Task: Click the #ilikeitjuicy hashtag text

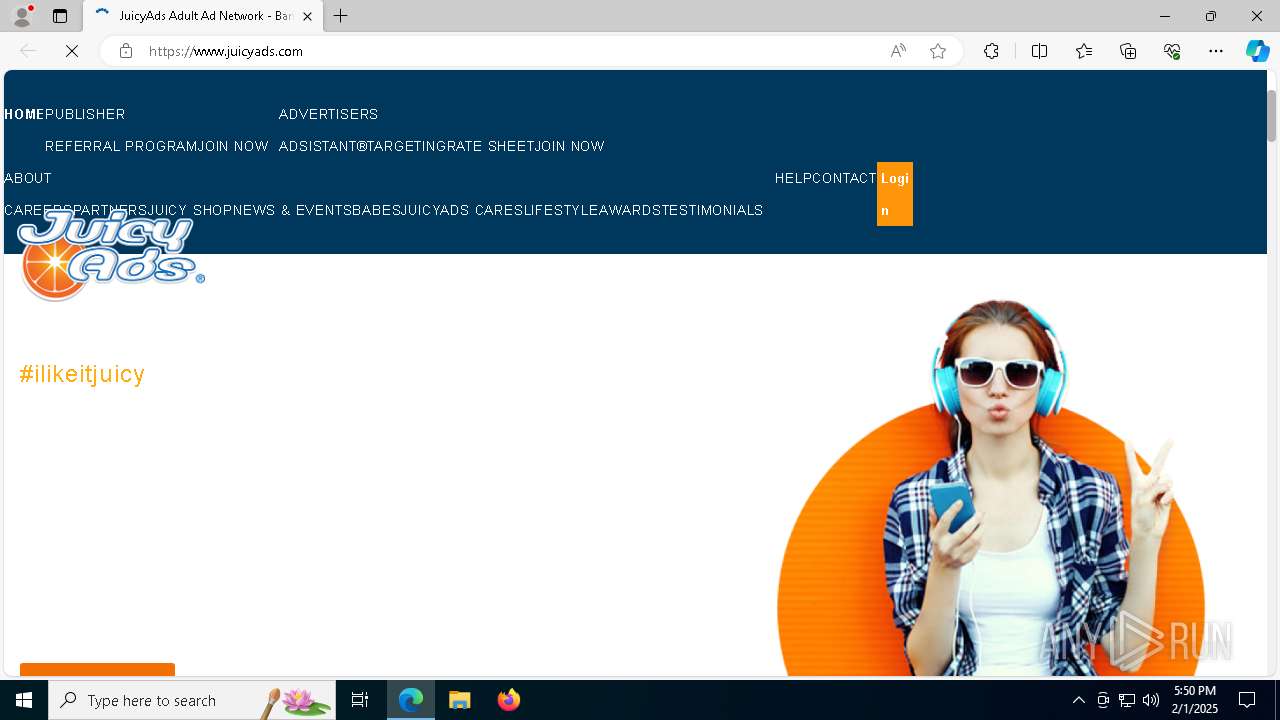Action: 82,374
